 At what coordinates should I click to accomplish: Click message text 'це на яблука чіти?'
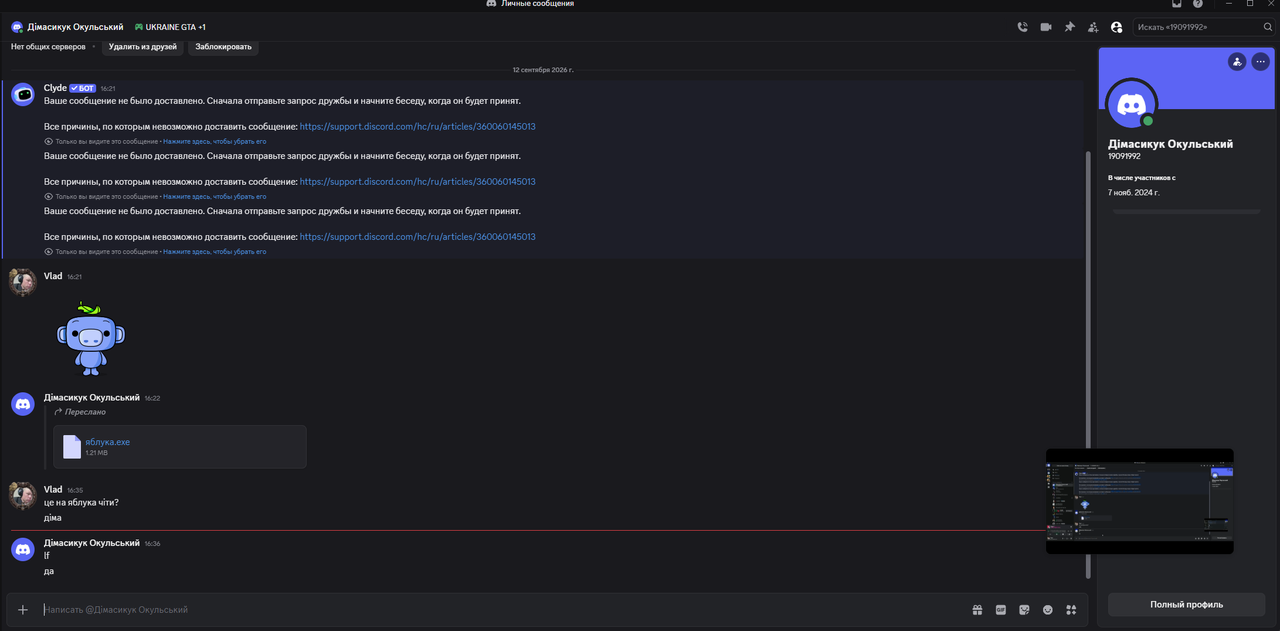coord(81,502)
